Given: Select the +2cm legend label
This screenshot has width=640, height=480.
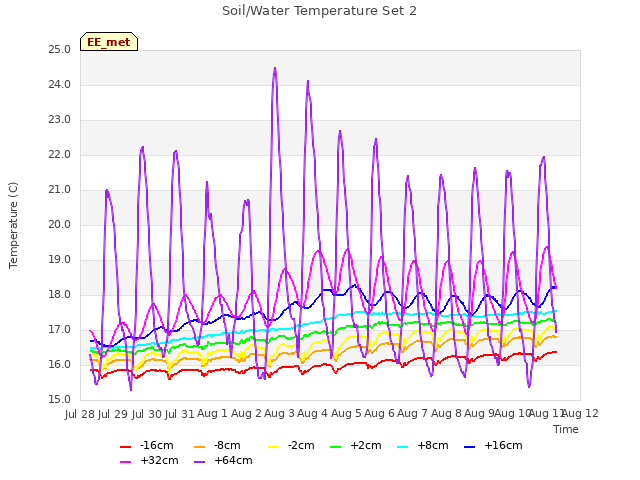Looking at the screenshot, I should [x=366, y=445].
